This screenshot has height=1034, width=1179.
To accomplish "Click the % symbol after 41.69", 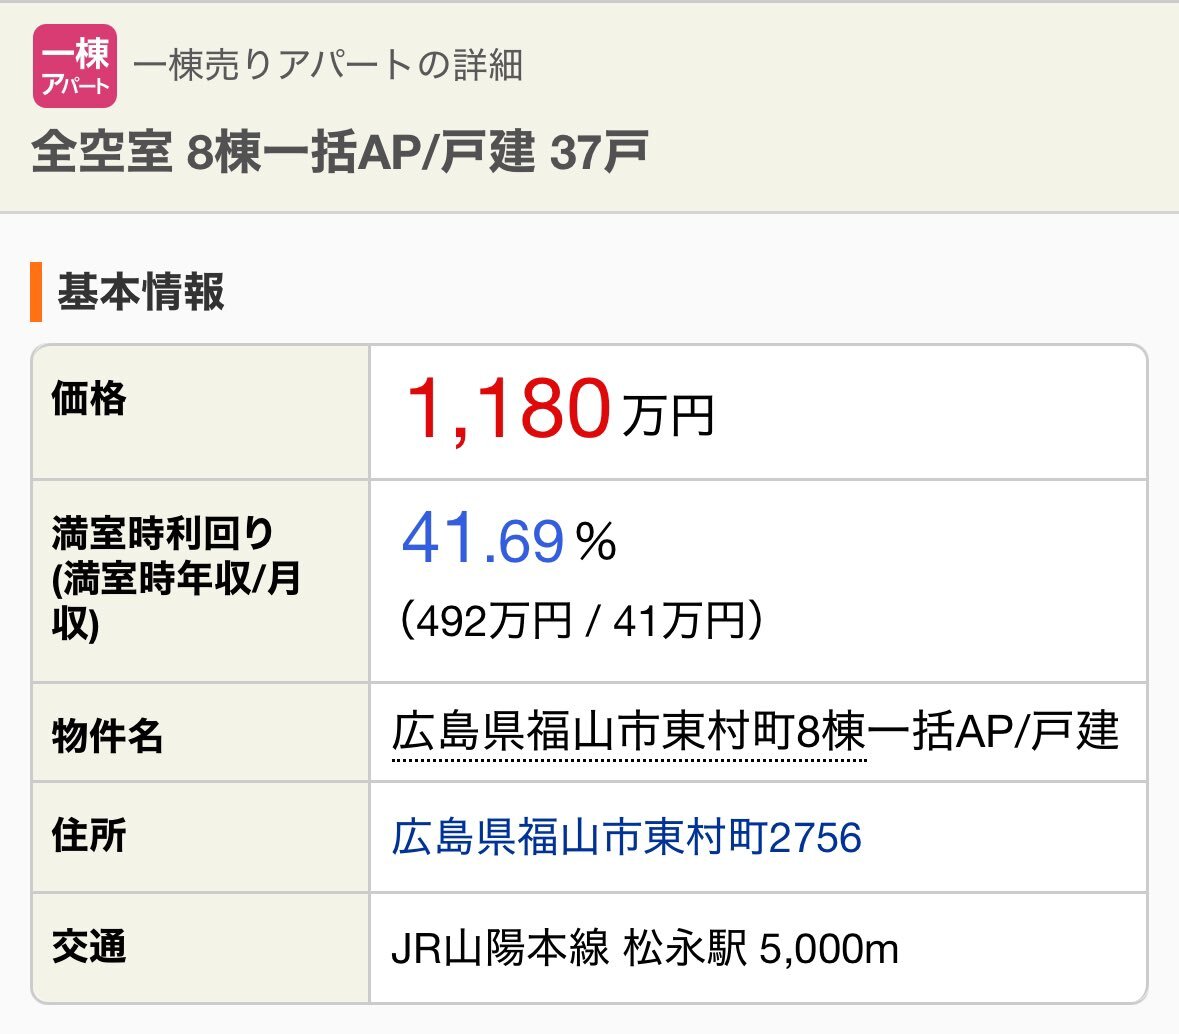I will [x=596, y=541].
